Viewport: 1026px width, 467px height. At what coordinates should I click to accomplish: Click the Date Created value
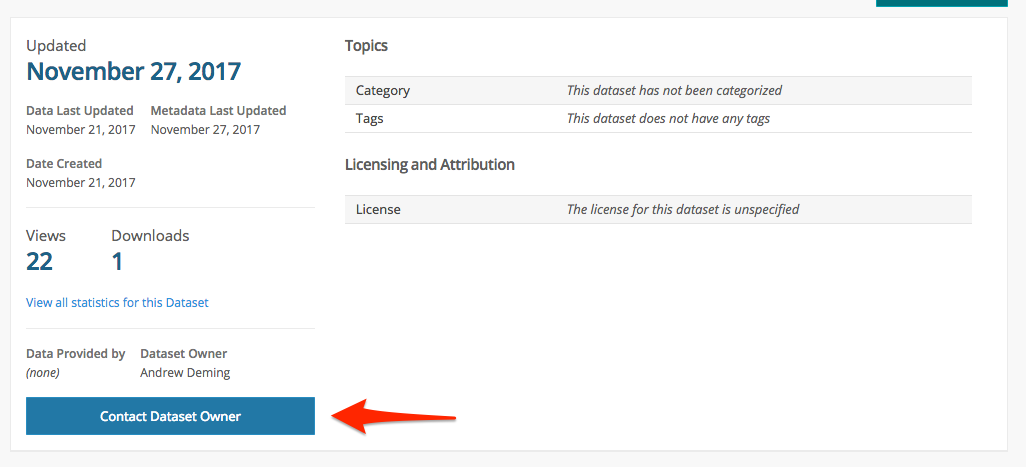[81, 182]
